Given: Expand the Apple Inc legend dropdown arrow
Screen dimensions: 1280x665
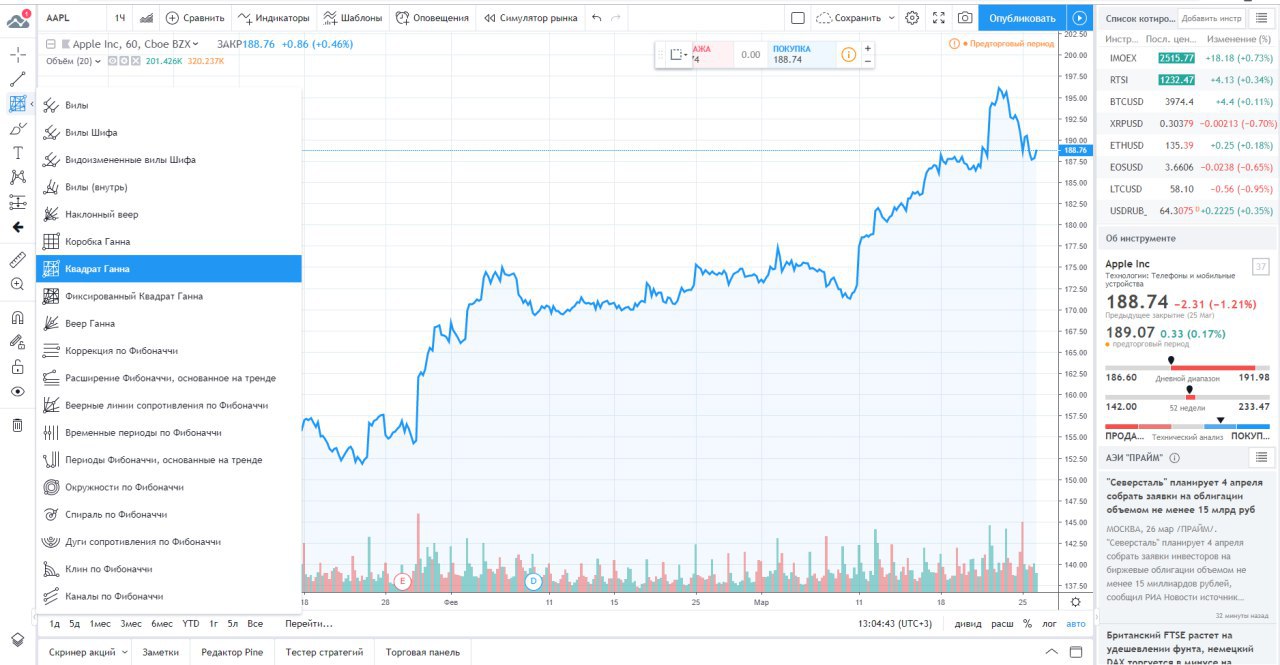Looking at the screenshot, I should tap(196, 44).
